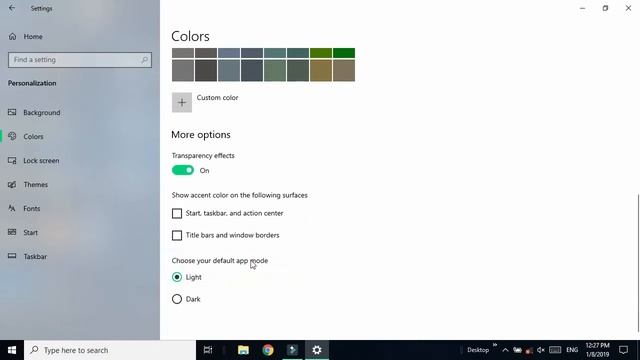Click the Choose your default app mode text
The width and height of the screenshot is (640, 360).
(x=220, y=260)
